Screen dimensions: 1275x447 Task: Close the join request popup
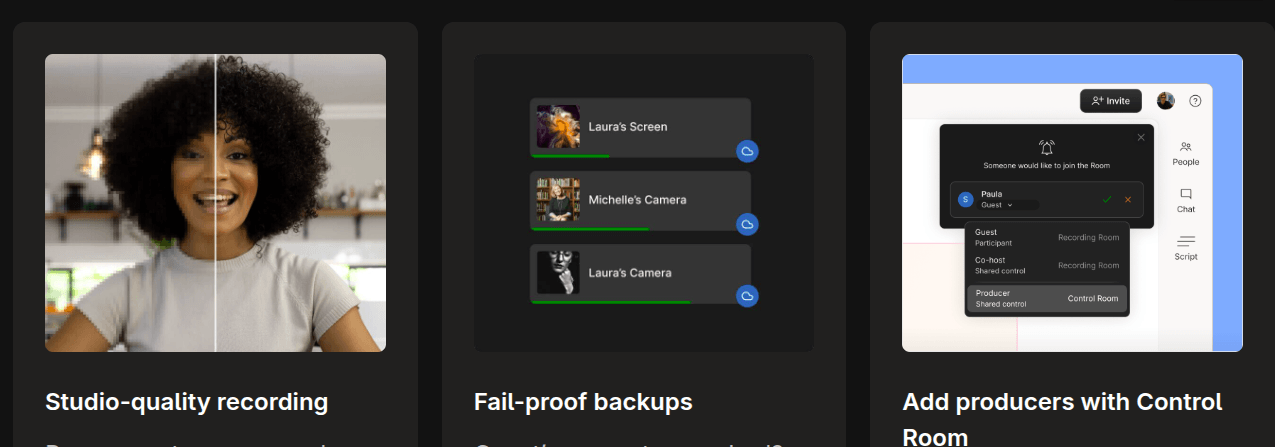[1141, 137]
